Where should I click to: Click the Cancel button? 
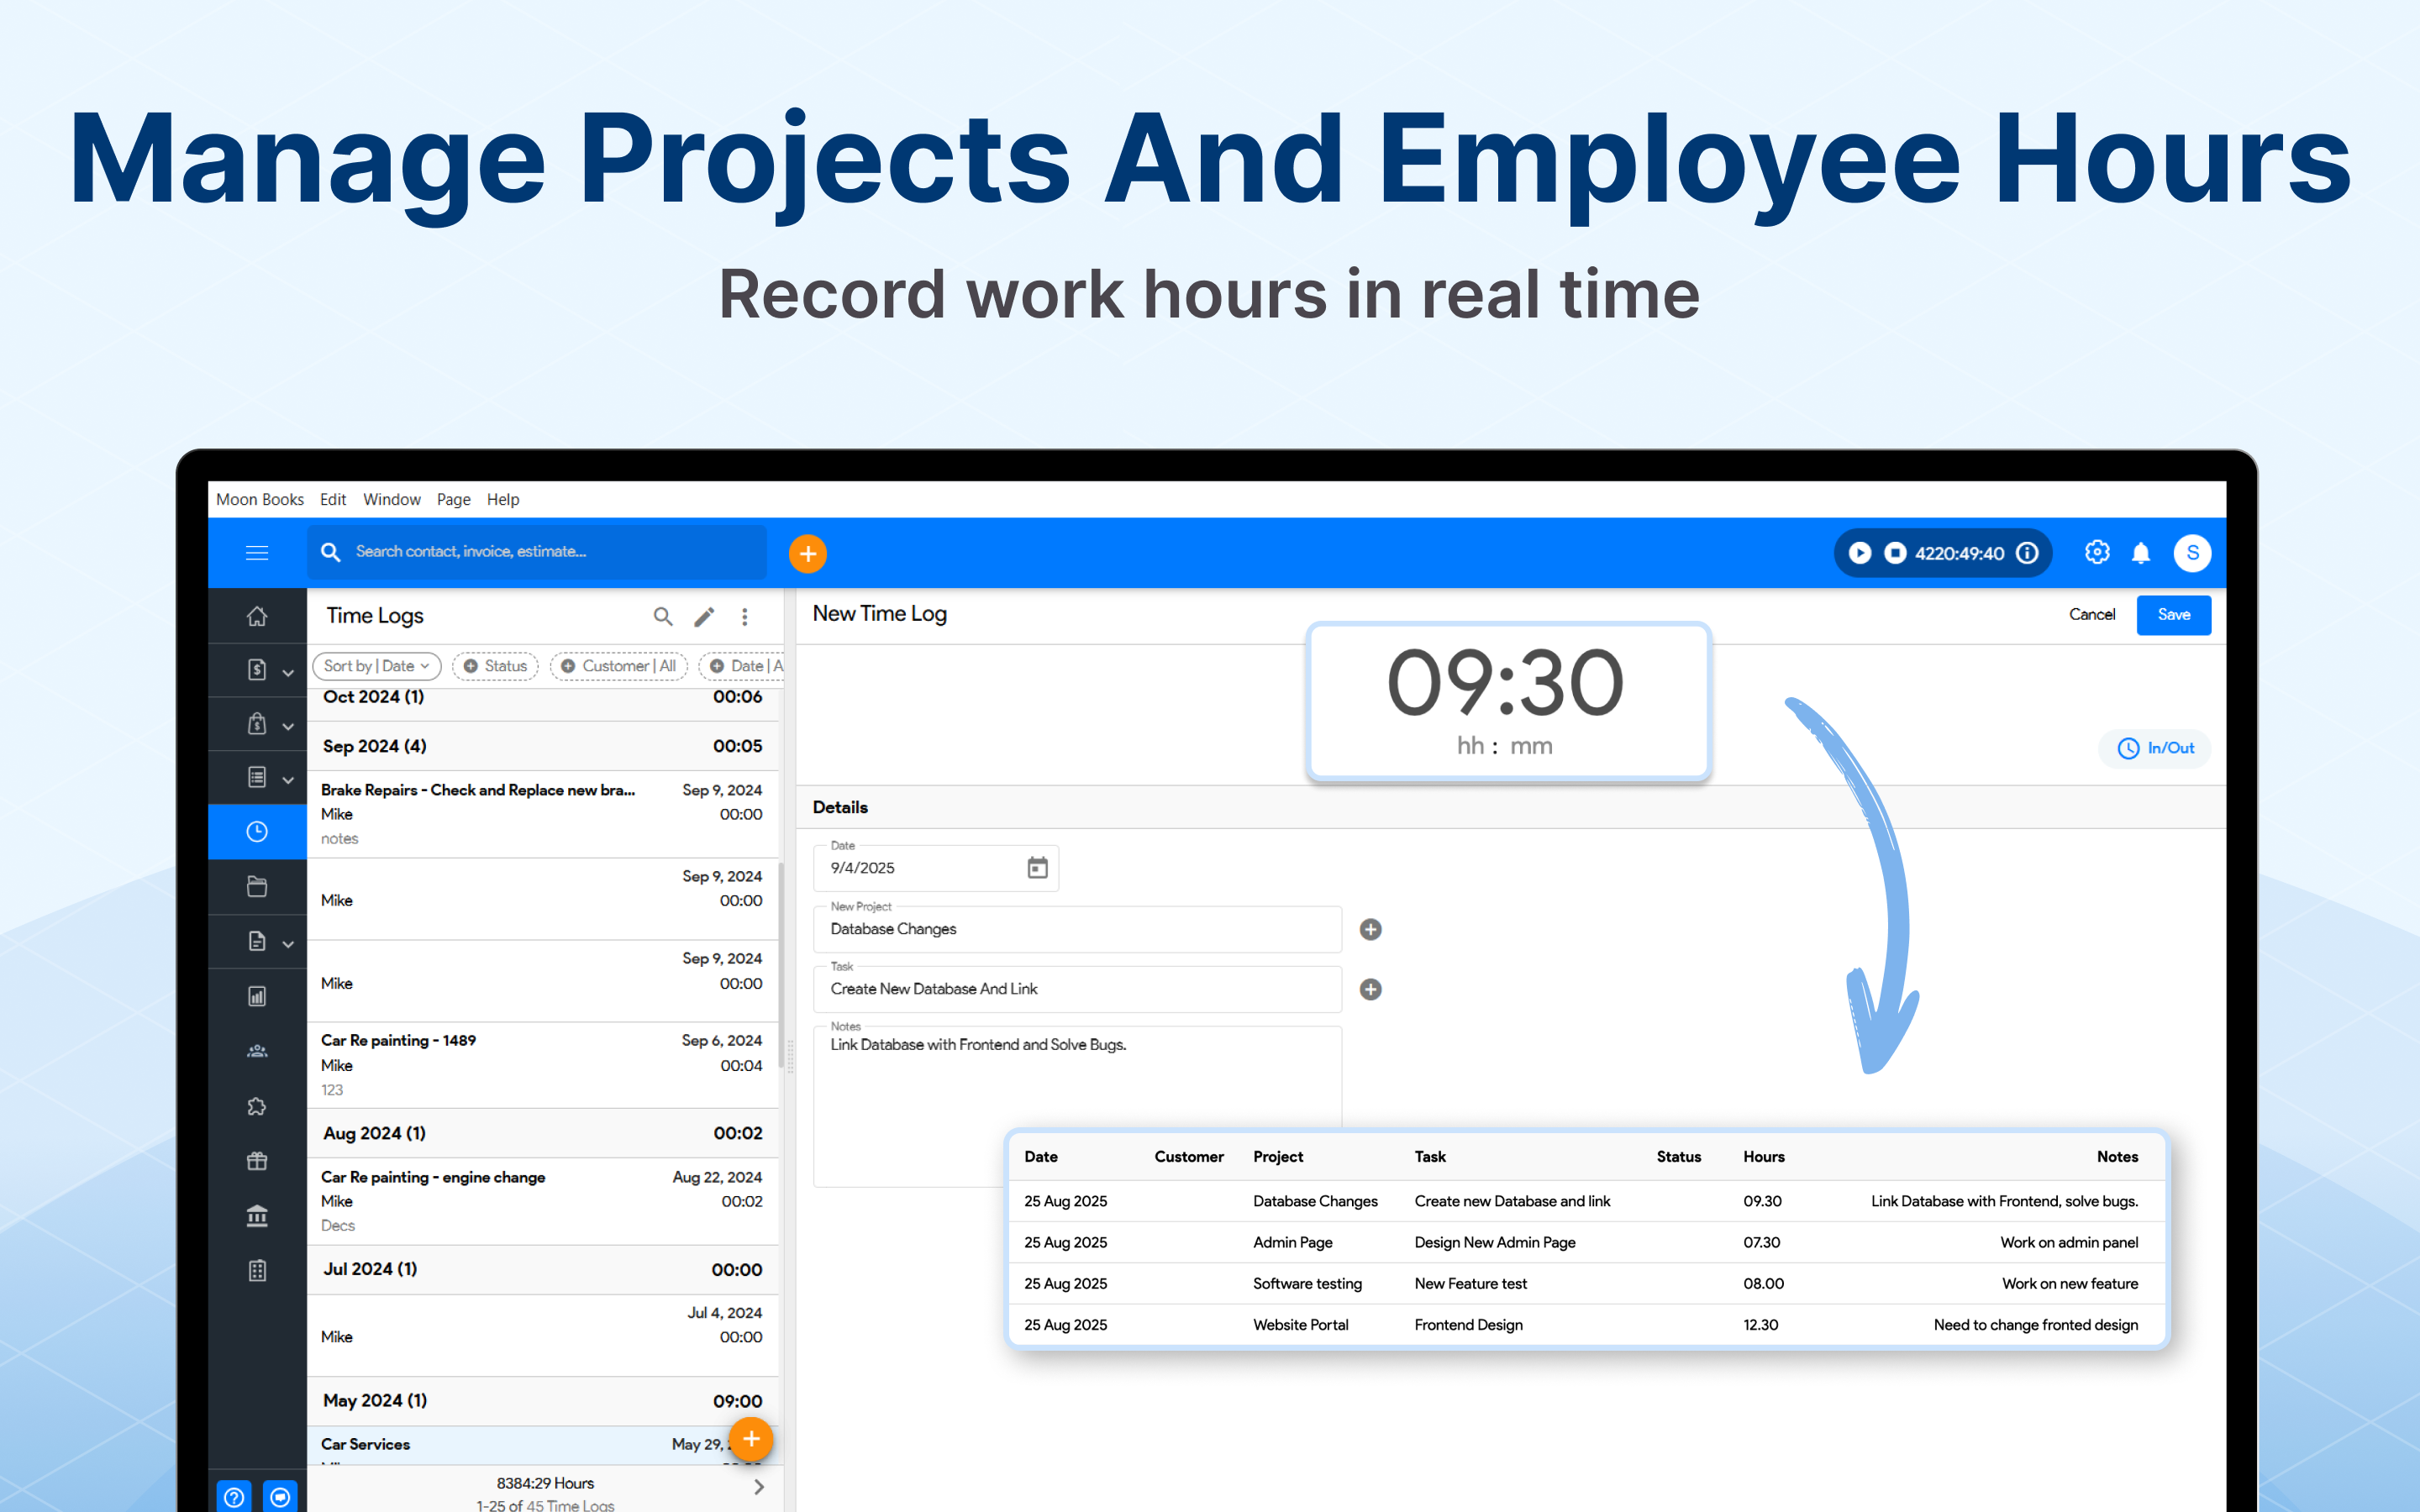click(2091, 615)
